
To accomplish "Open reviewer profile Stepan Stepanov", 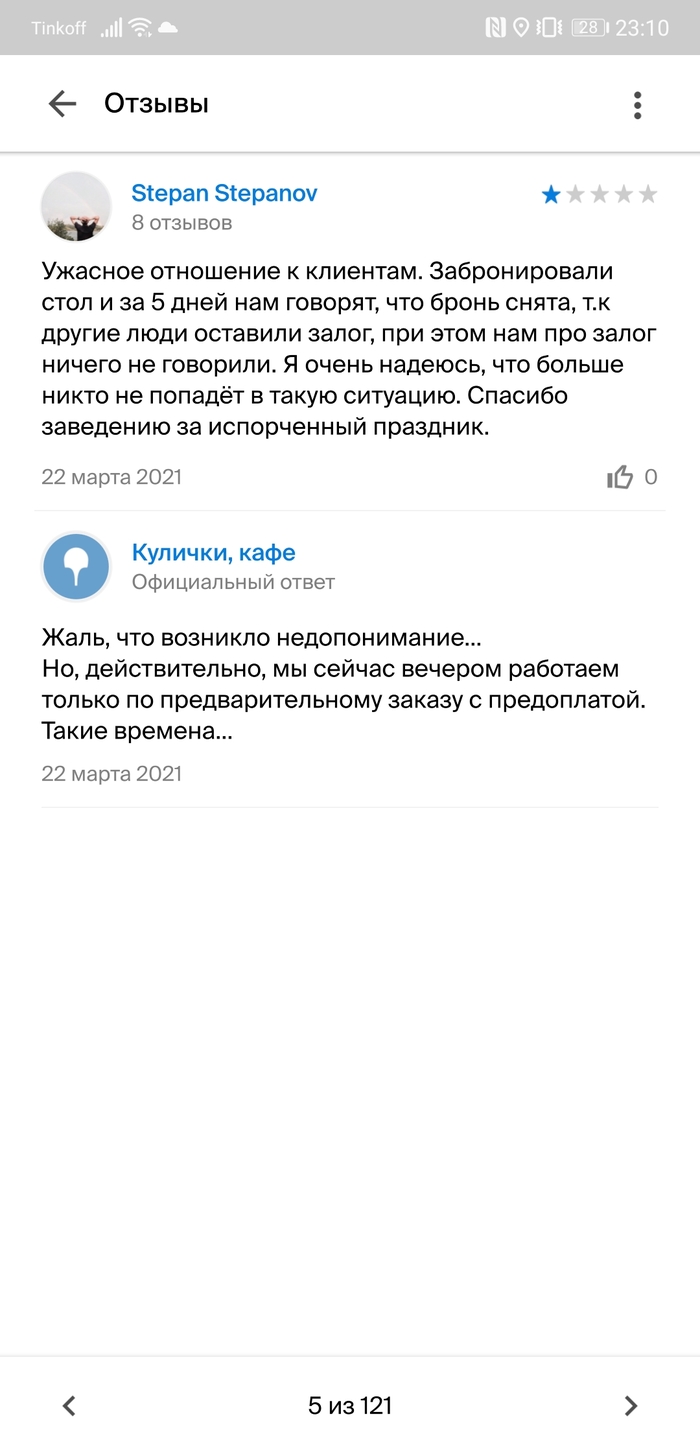I will tap(224, 193).
